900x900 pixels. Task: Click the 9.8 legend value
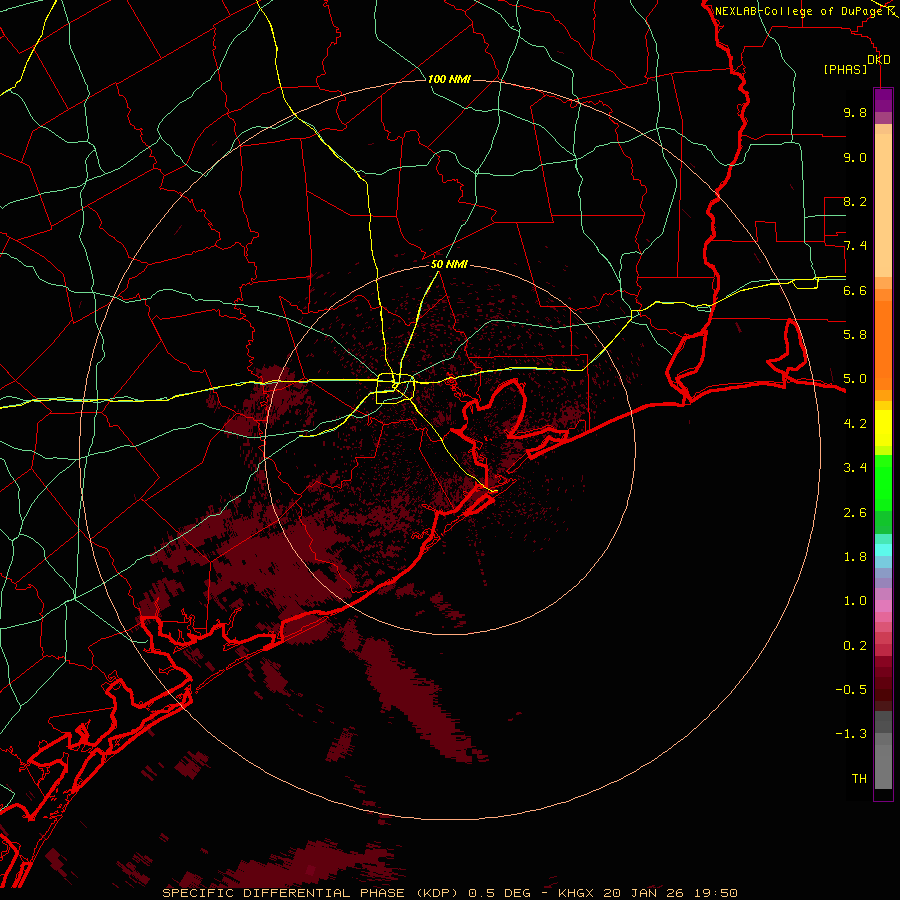[855, 112]
